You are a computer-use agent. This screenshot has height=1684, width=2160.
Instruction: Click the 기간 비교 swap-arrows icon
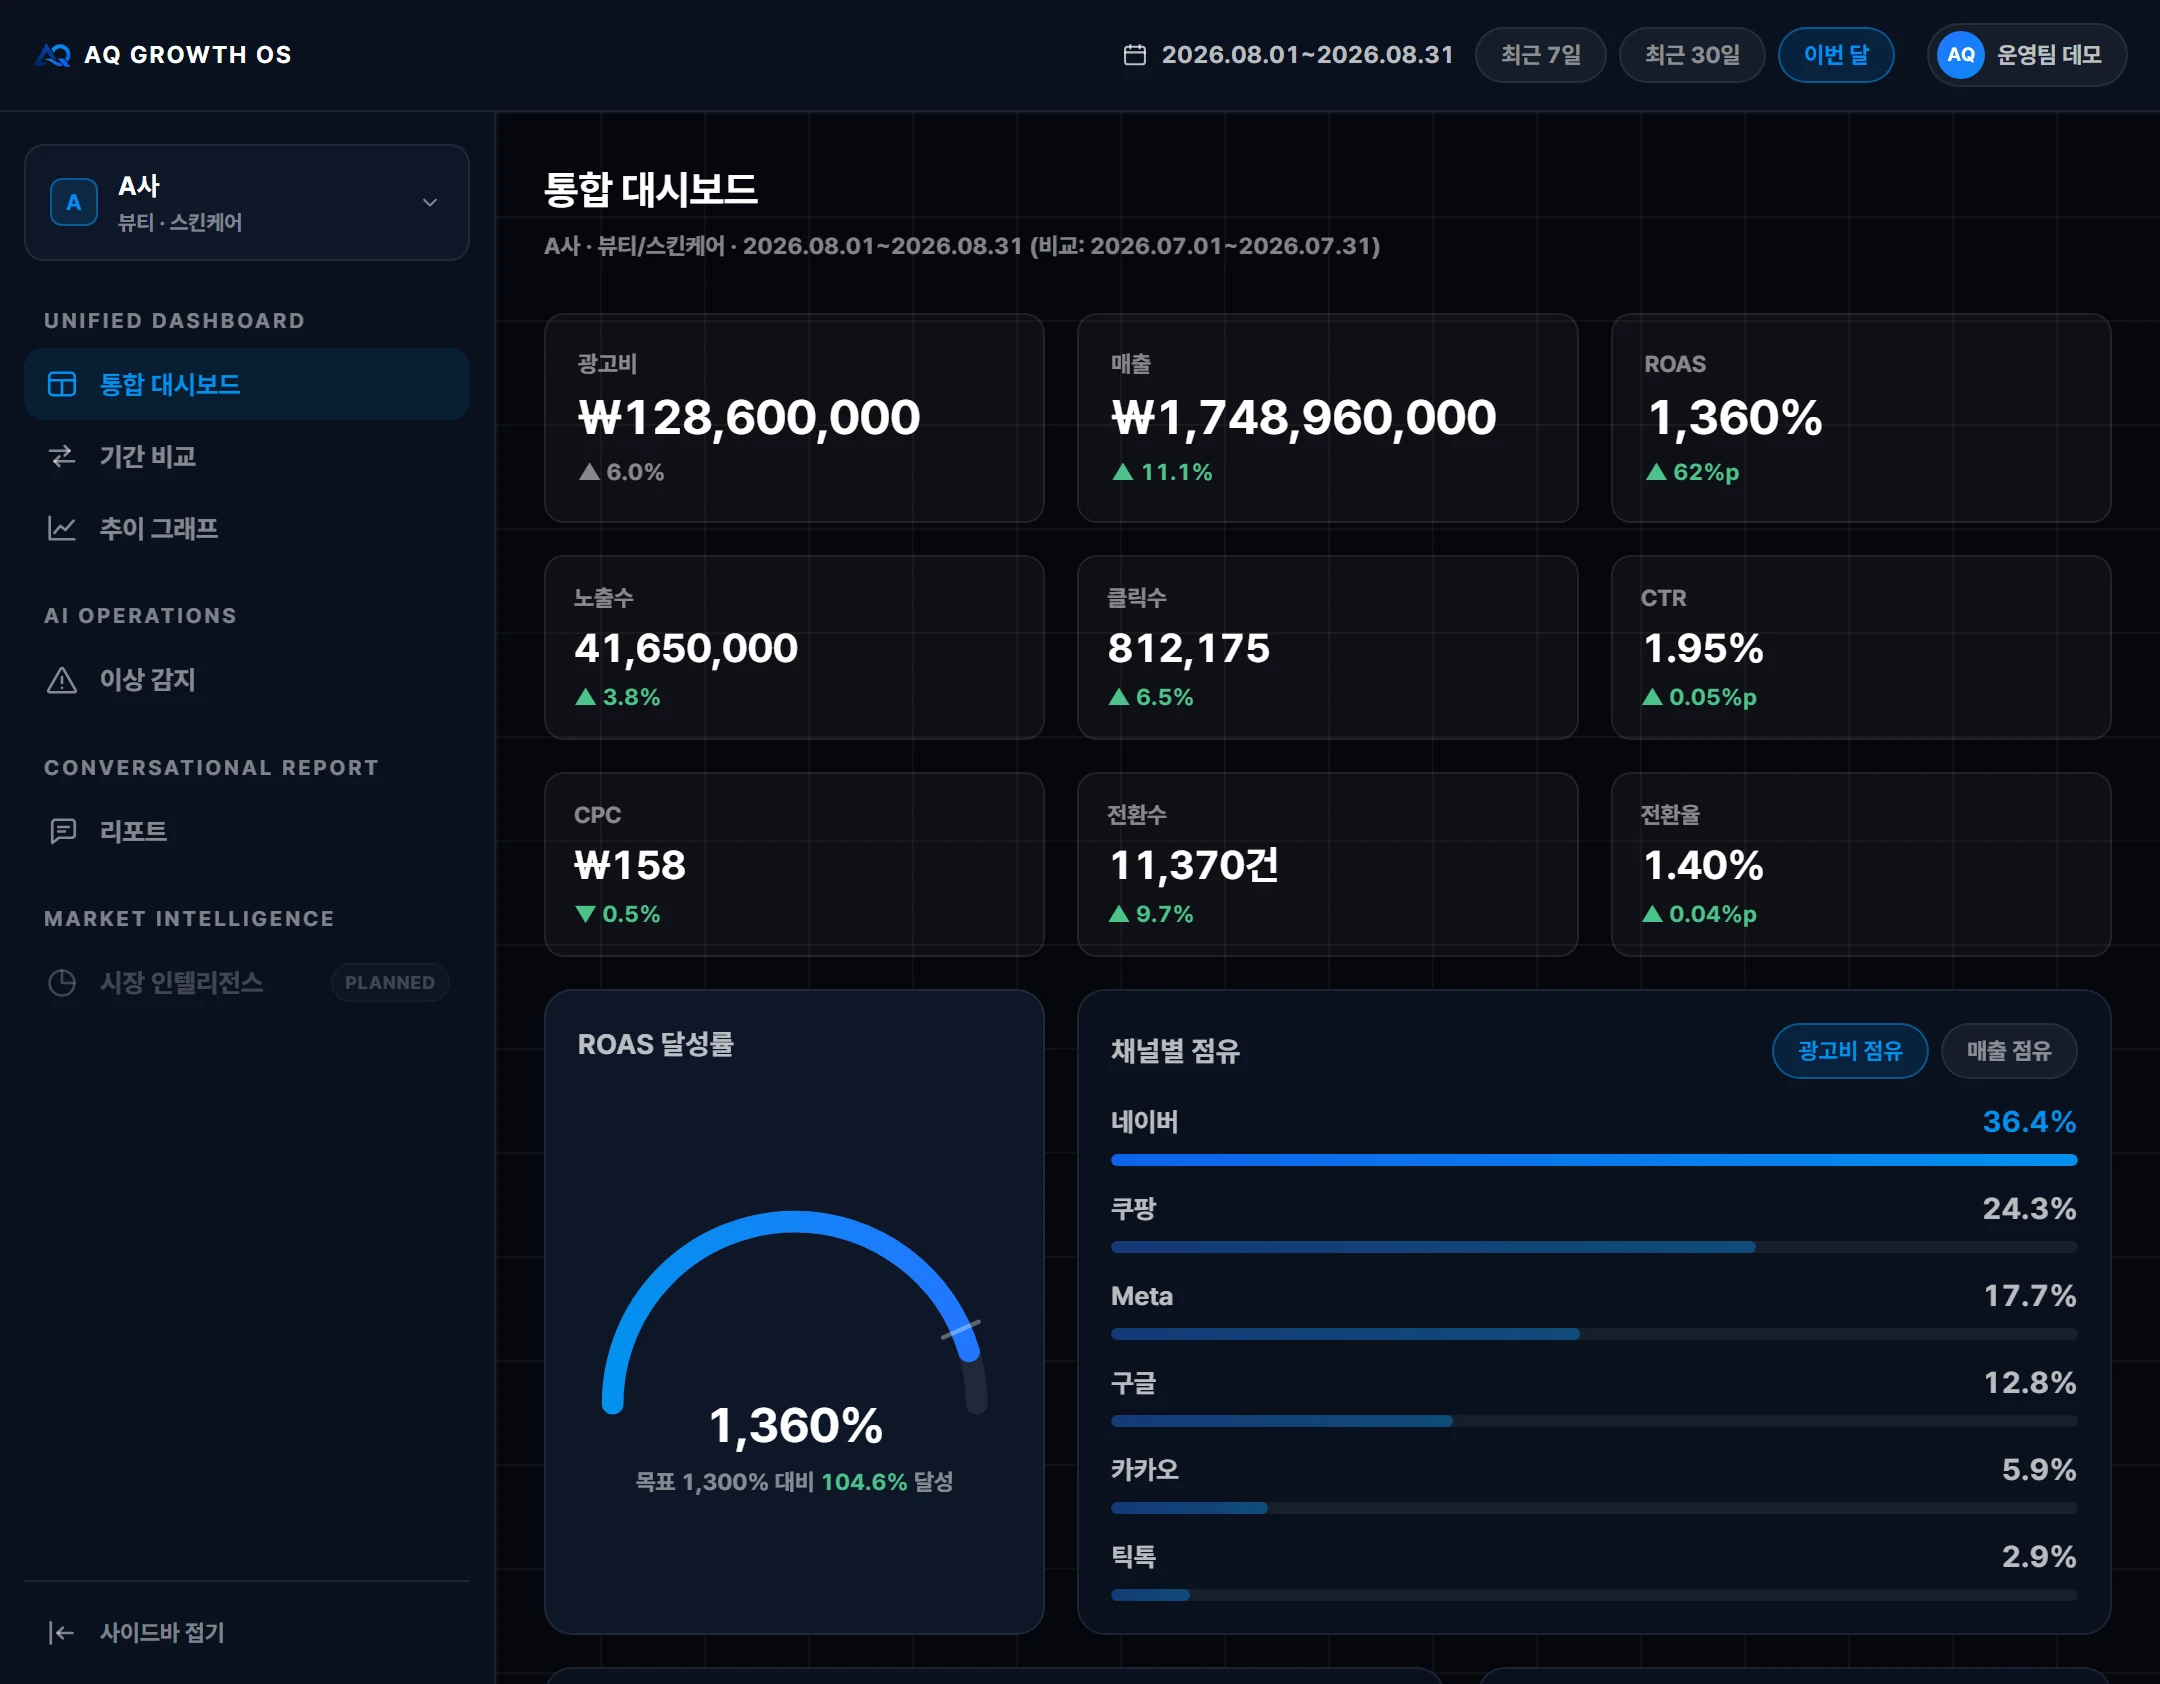click(62, 456)
